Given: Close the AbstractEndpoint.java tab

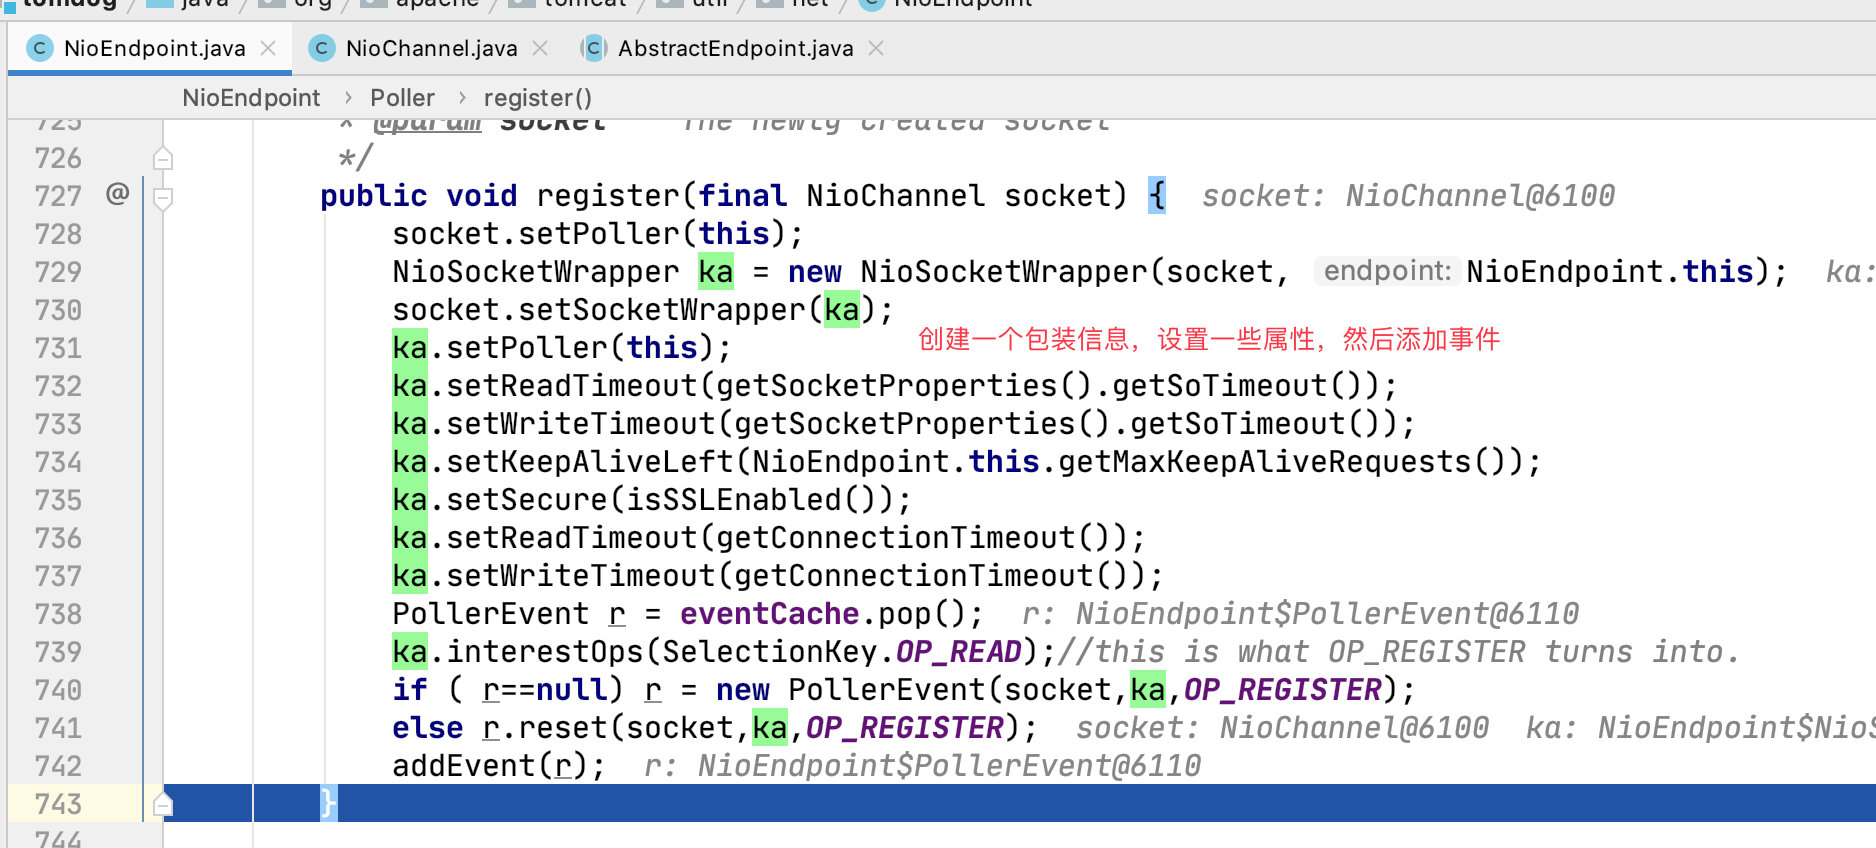Looking at the screenshot, I should pos(876,48).
